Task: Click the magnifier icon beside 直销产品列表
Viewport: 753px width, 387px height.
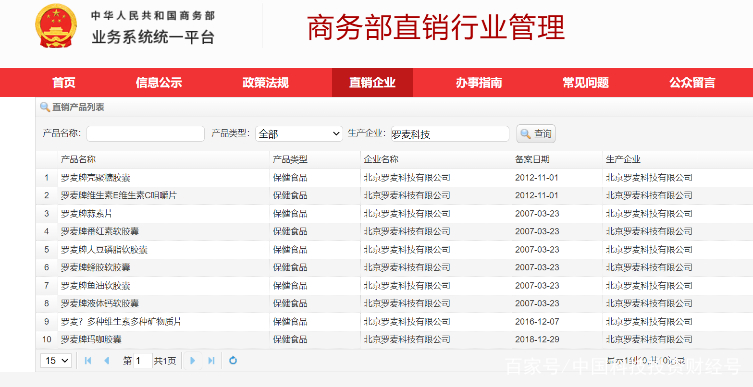Action: coord(45,107)
